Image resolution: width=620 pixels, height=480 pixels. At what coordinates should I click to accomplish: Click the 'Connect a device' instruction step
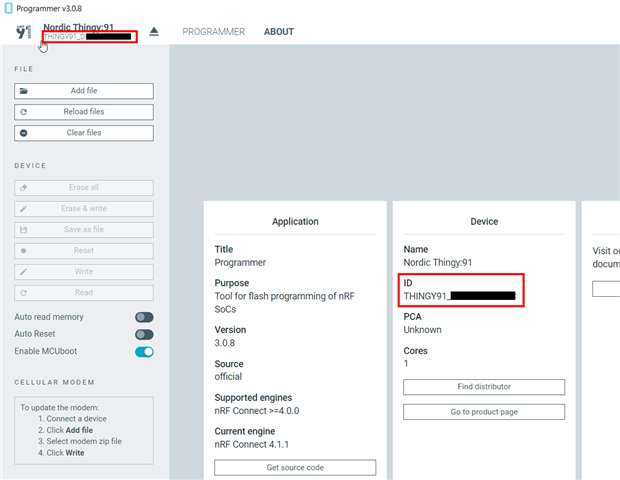[76, 419]
